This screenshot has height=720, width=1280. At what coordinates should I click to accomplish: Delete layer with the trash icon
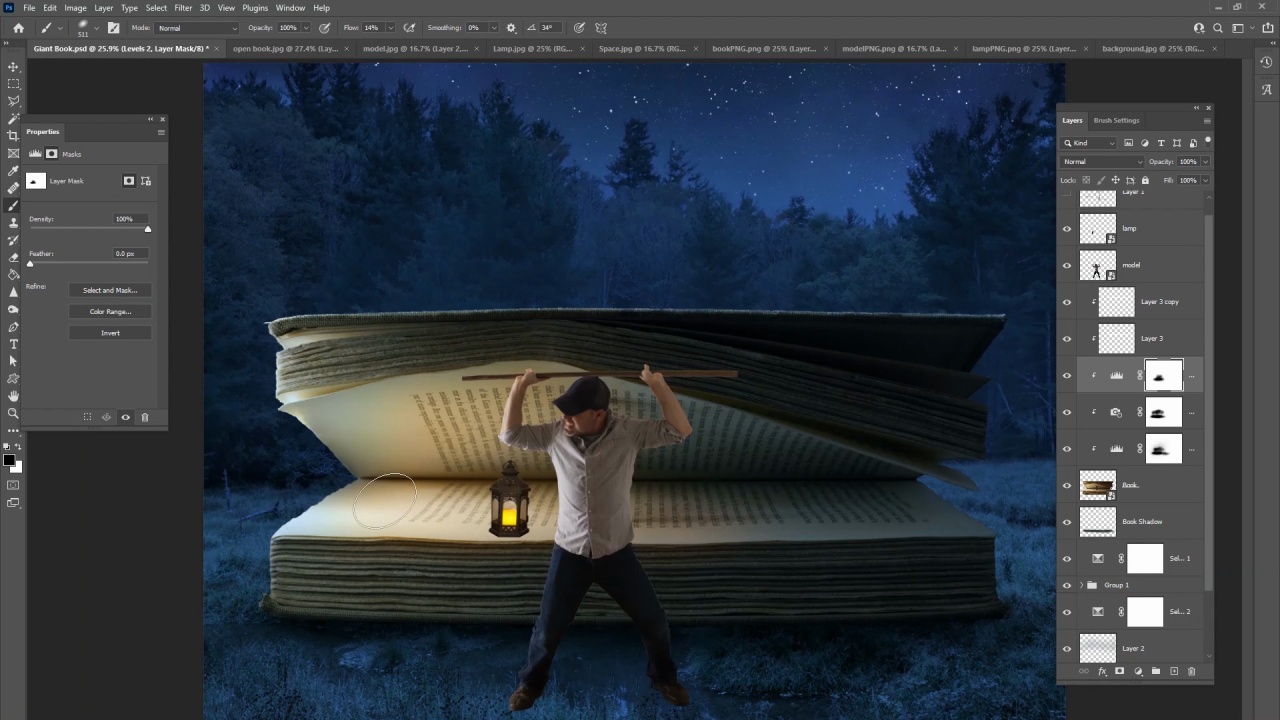tap(1191, 671)
